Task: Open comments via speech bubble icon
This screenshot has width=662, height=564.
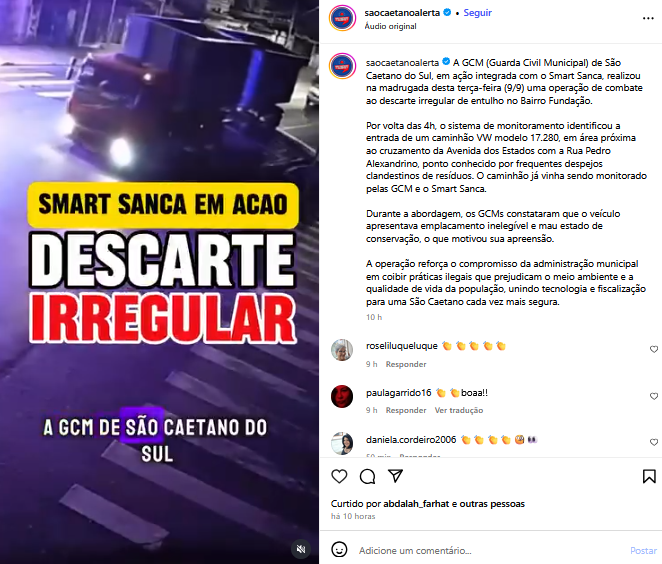Action: 367,476
